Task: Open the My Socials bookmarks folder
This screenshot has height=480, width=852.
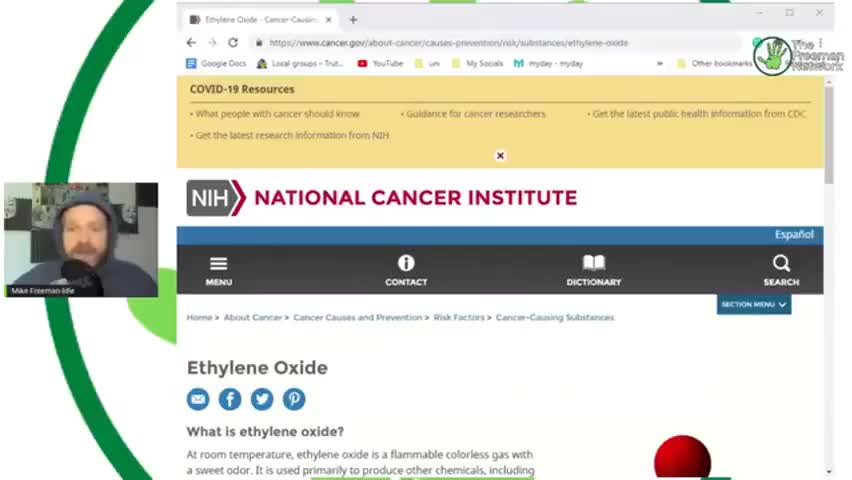Action: 477,64
